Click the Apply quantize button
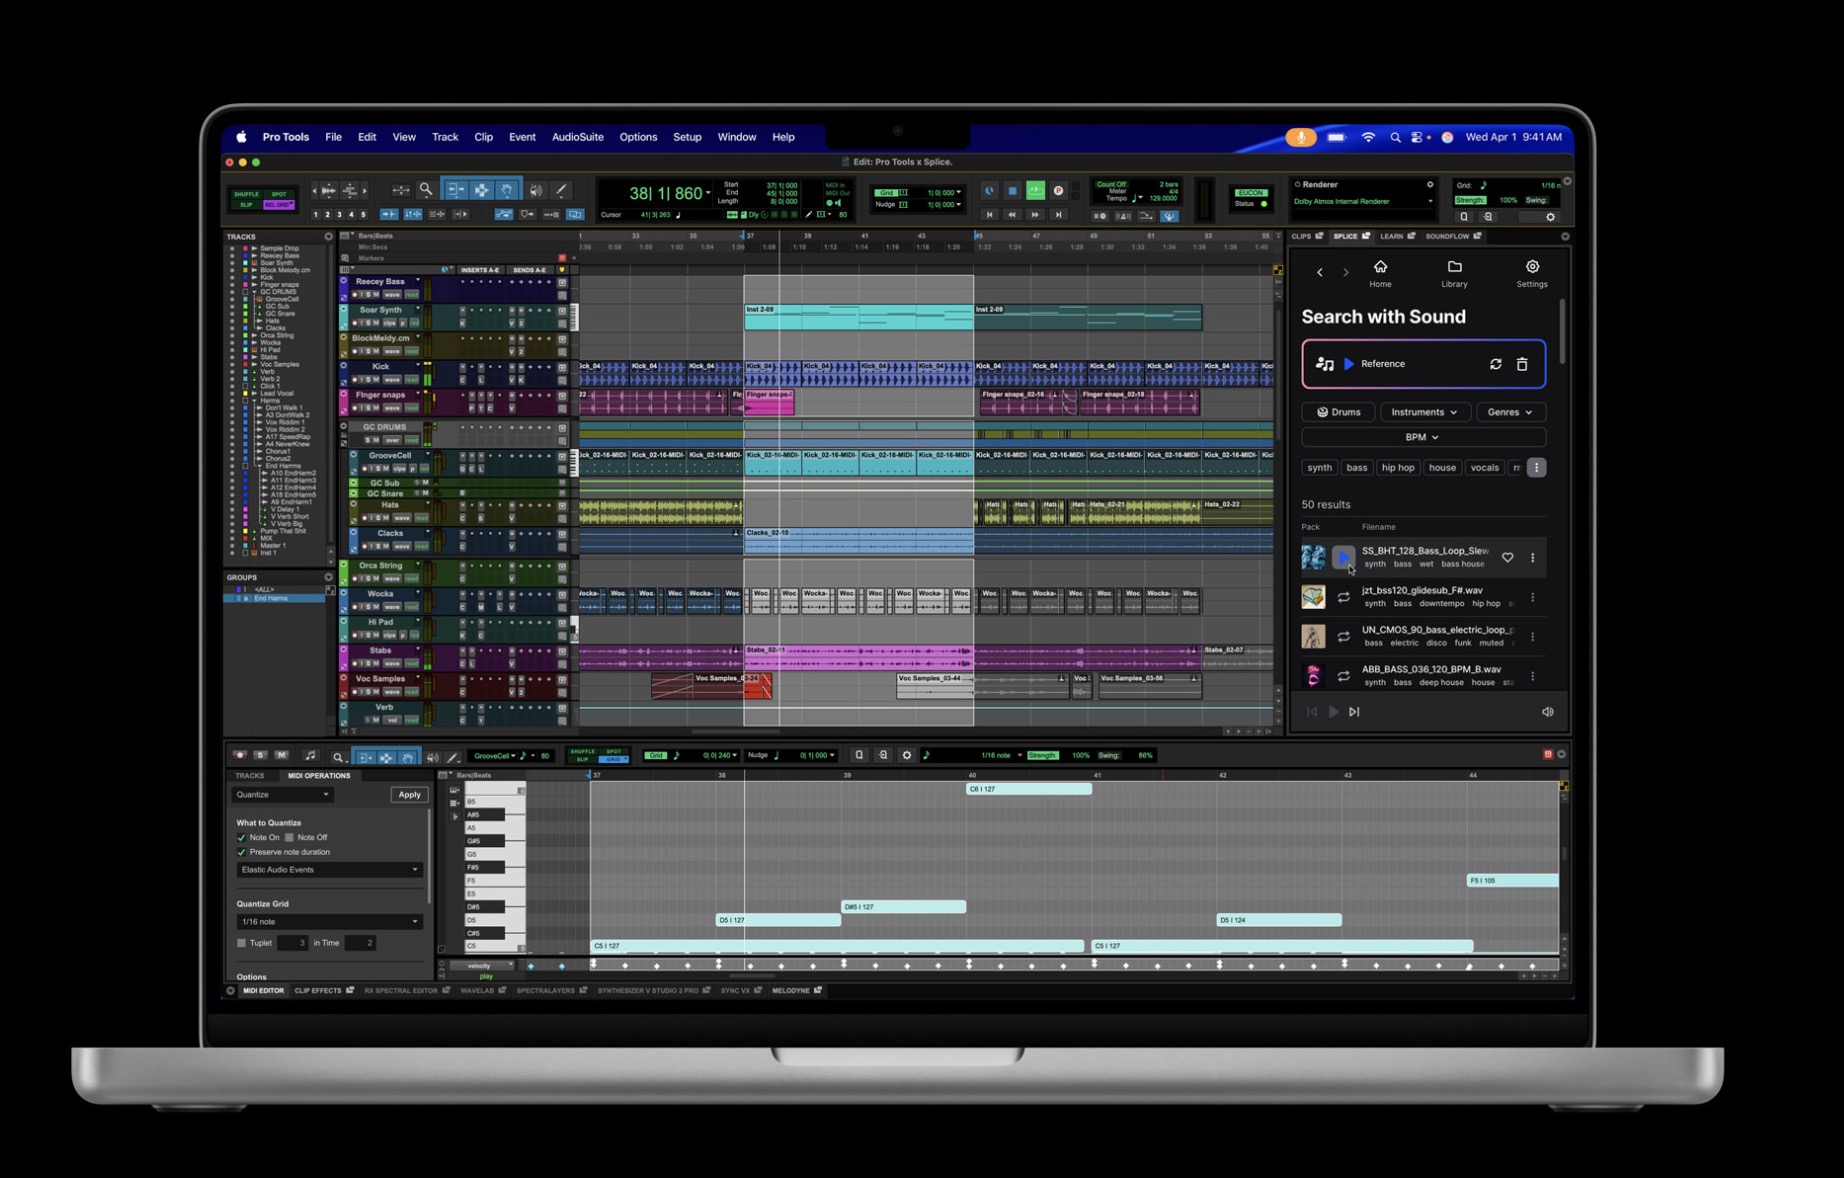1844x1178 pixels. coord(409,795)
